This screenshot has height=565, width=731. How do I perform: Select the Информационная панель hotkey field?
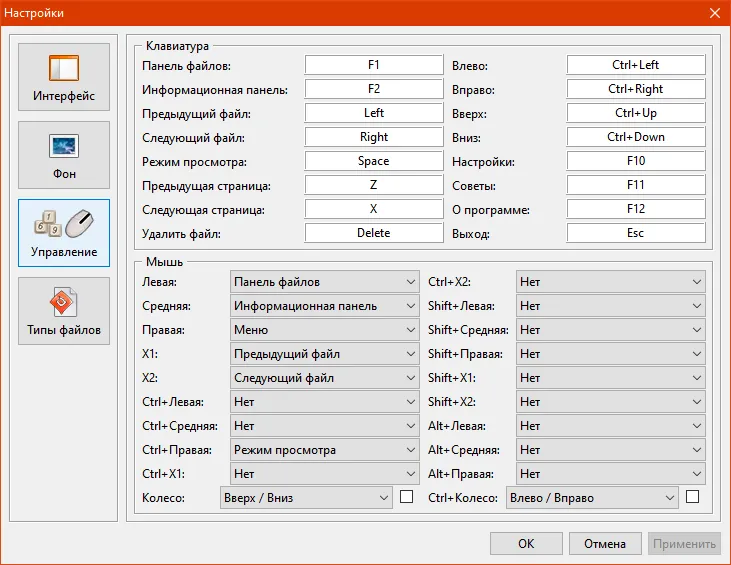[x=374, y=89]
